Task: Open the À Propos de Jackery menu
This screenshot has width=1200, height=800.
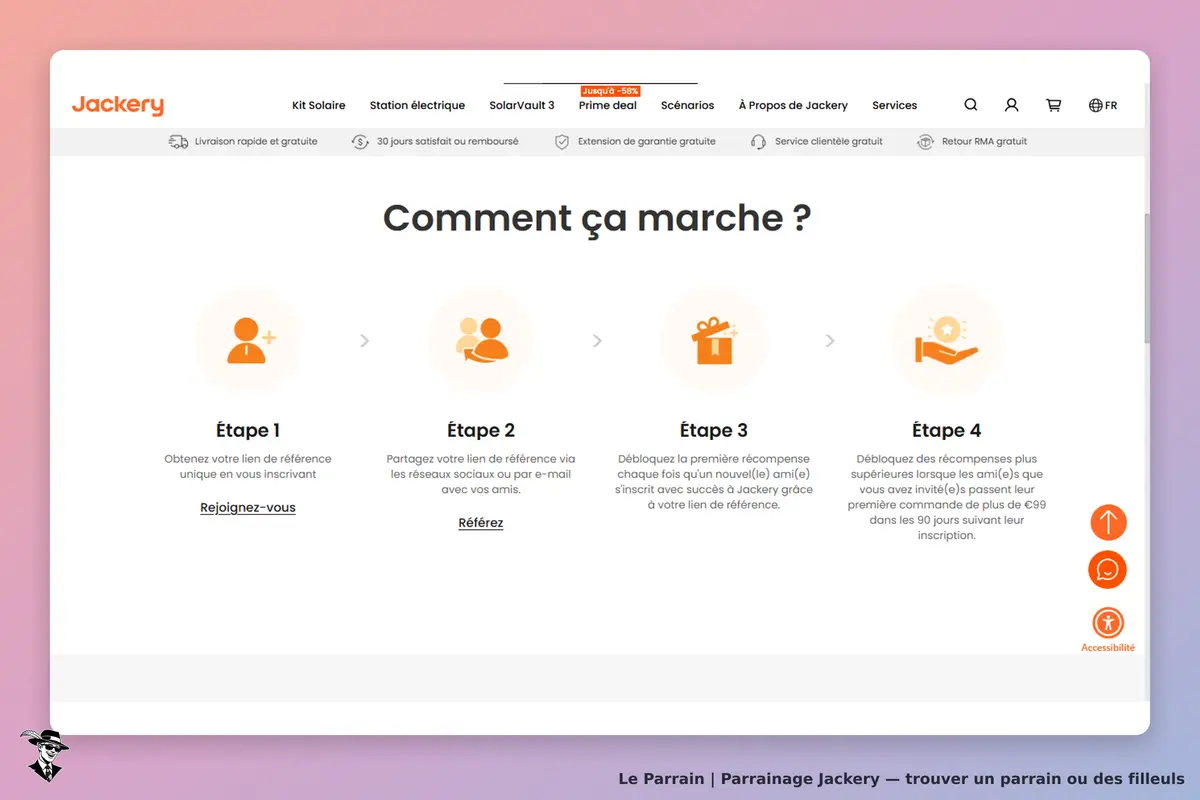Action: 793,105
